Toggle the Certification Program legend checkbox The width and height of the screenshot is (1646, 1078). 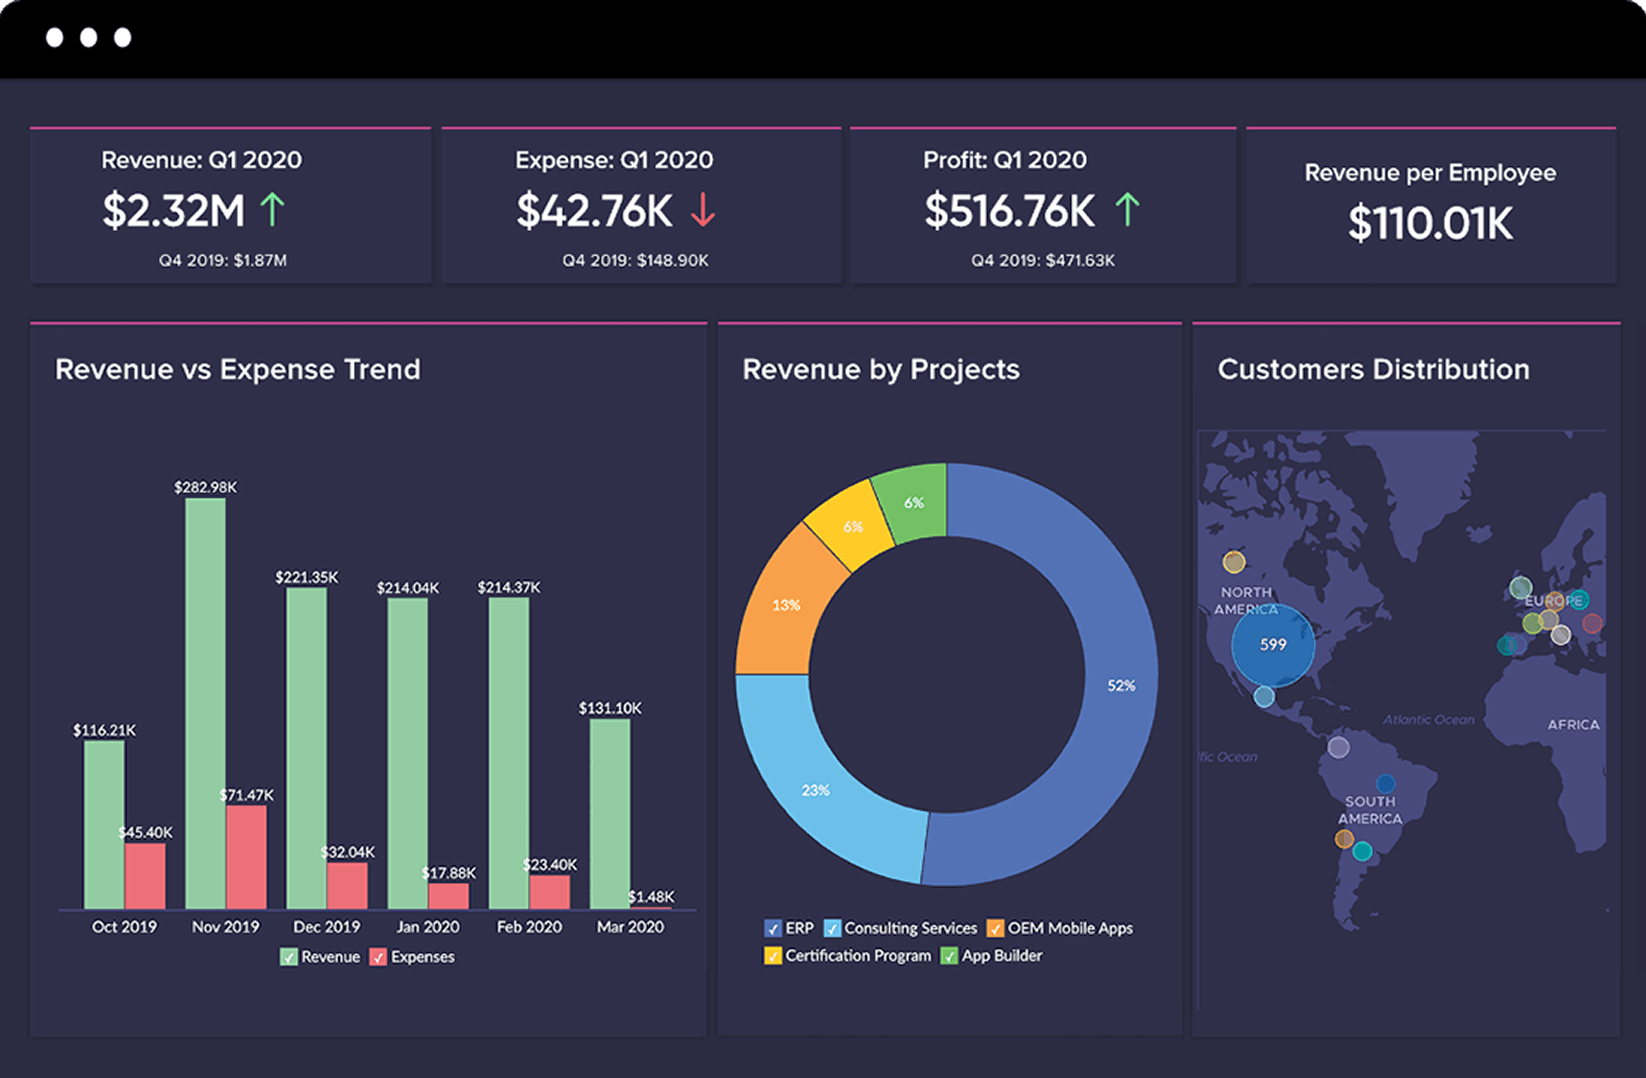point(772,956)
